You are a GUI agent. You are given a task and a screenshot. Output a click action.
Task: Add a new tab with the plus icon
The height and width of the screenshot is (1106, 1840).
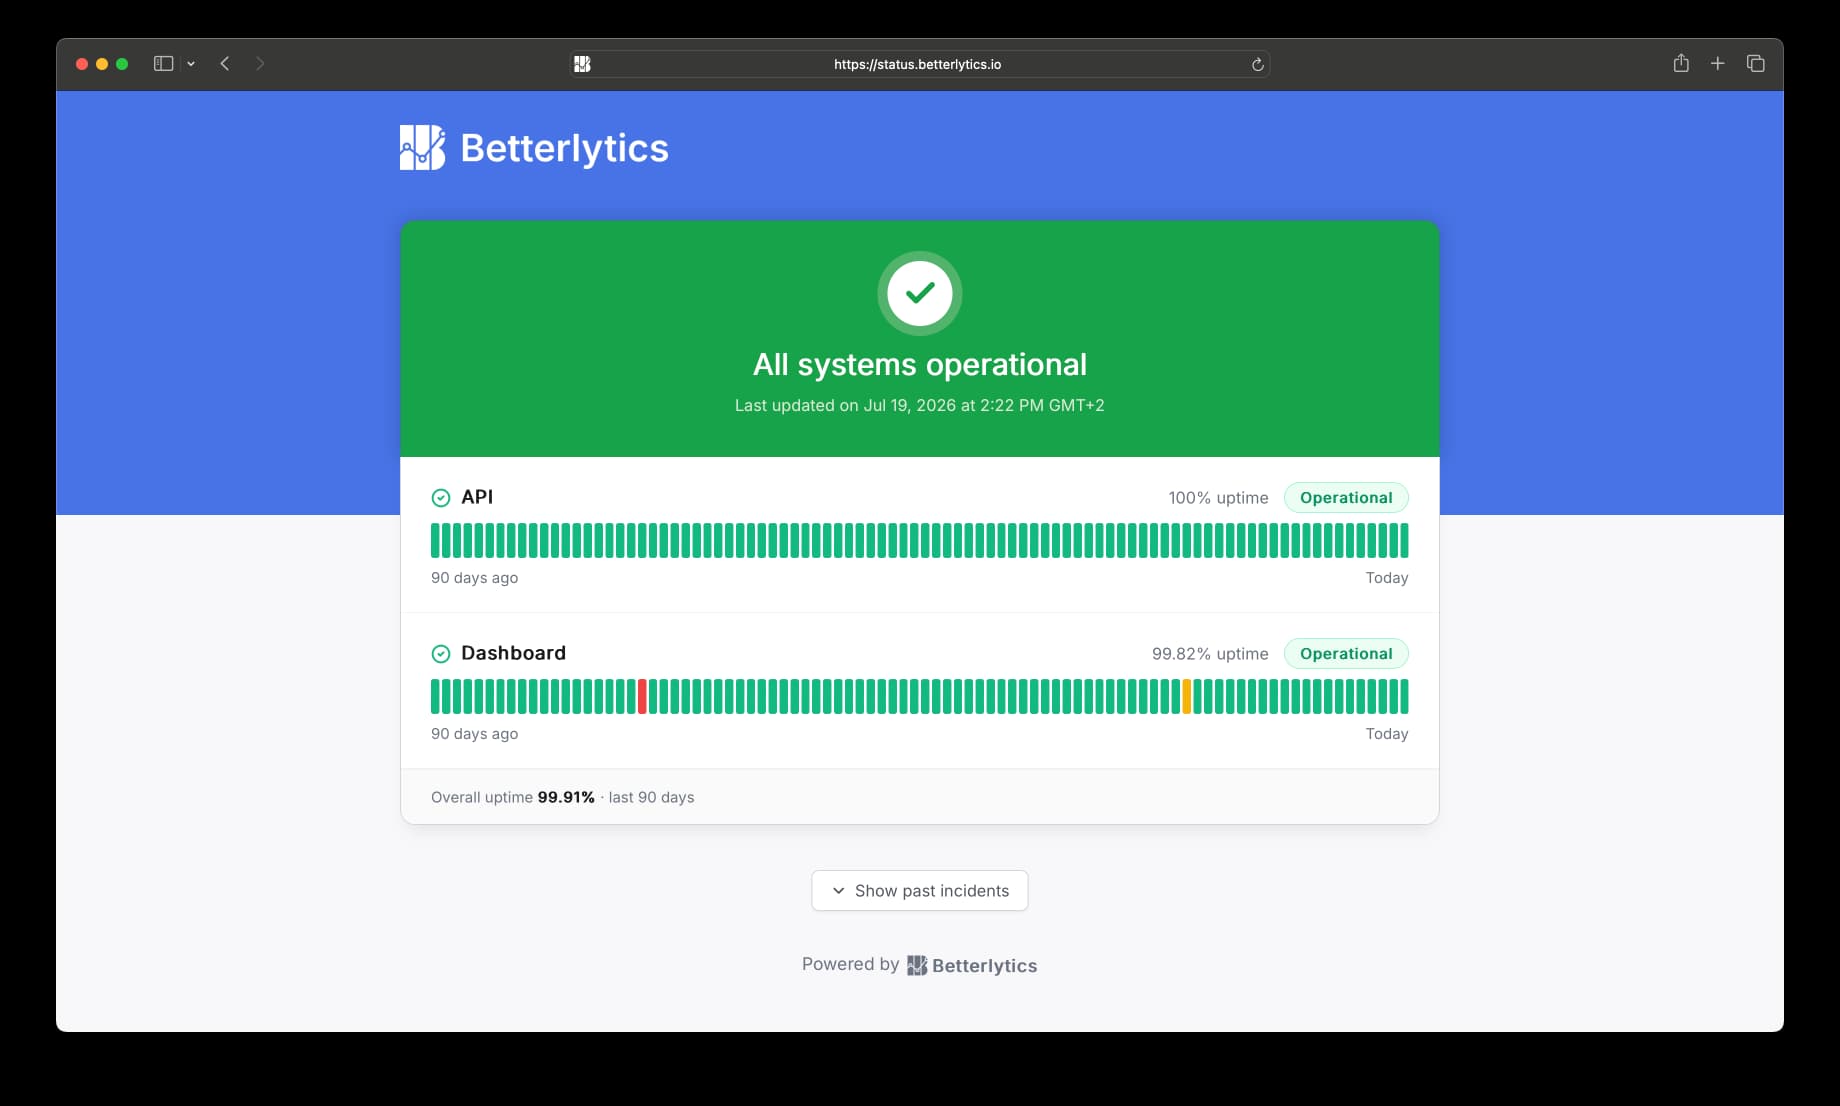[x=1718, y=64]
